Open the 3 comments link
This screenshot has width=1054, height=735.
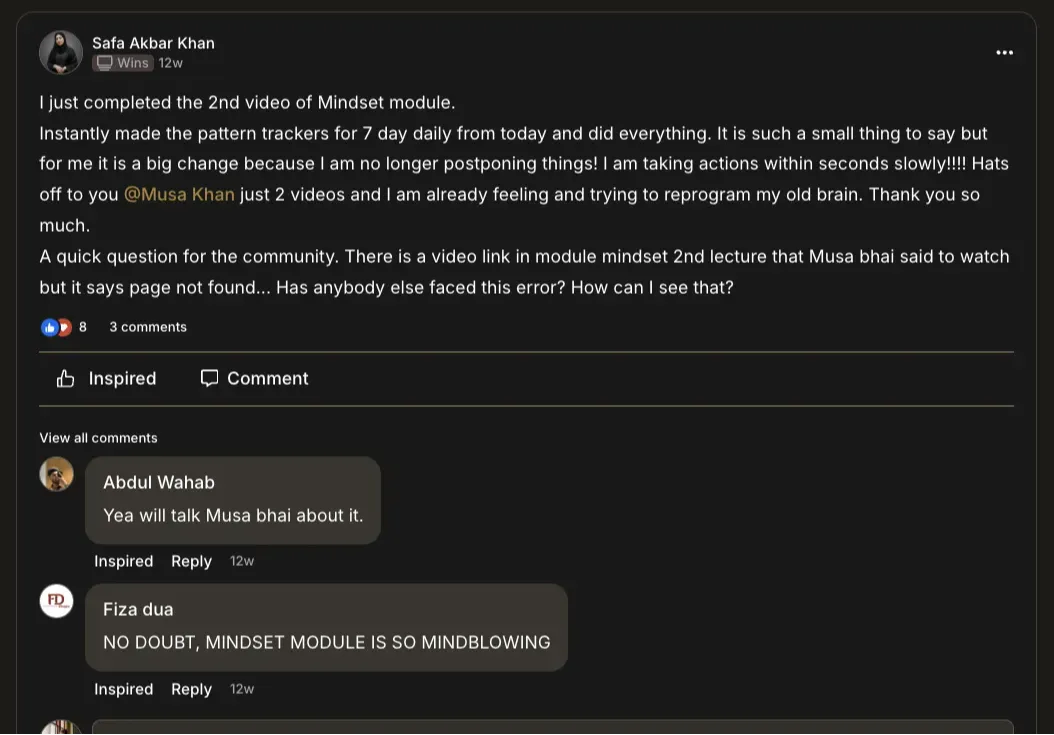(148, 327)
